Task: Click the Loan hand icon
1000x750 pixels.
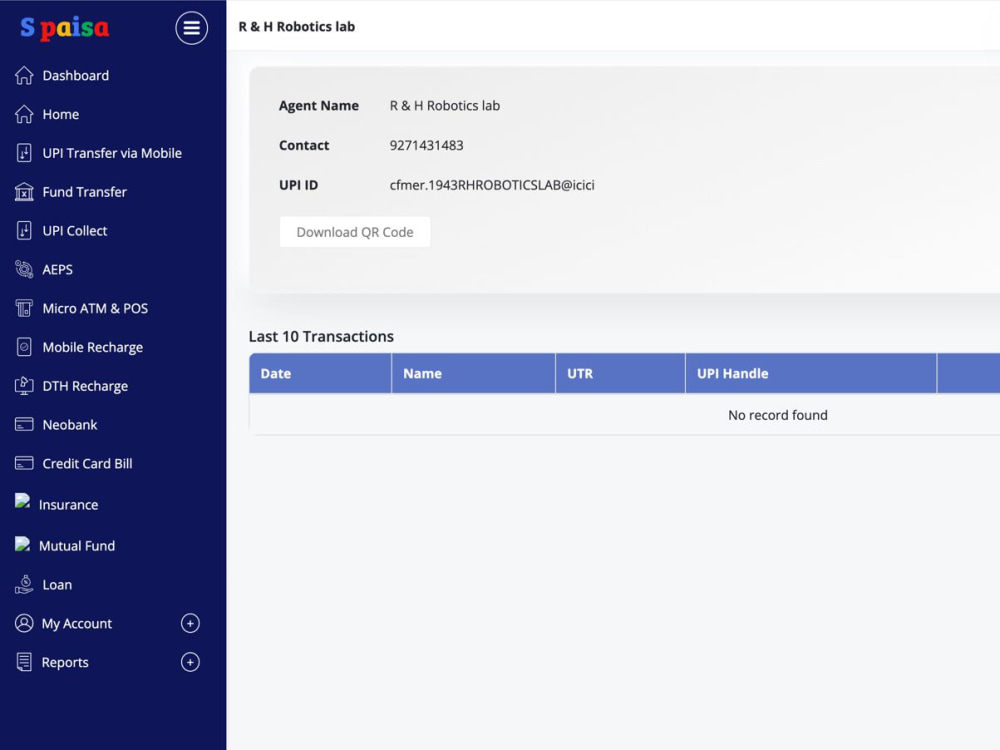Action: [x=24, y=585]
